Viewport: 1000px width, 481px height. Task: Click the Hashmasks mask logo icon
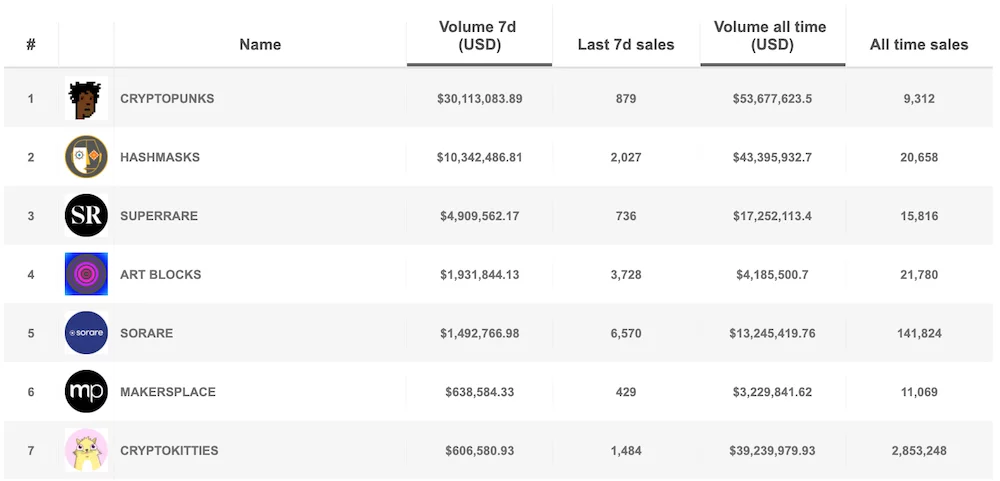pos(86,157)
